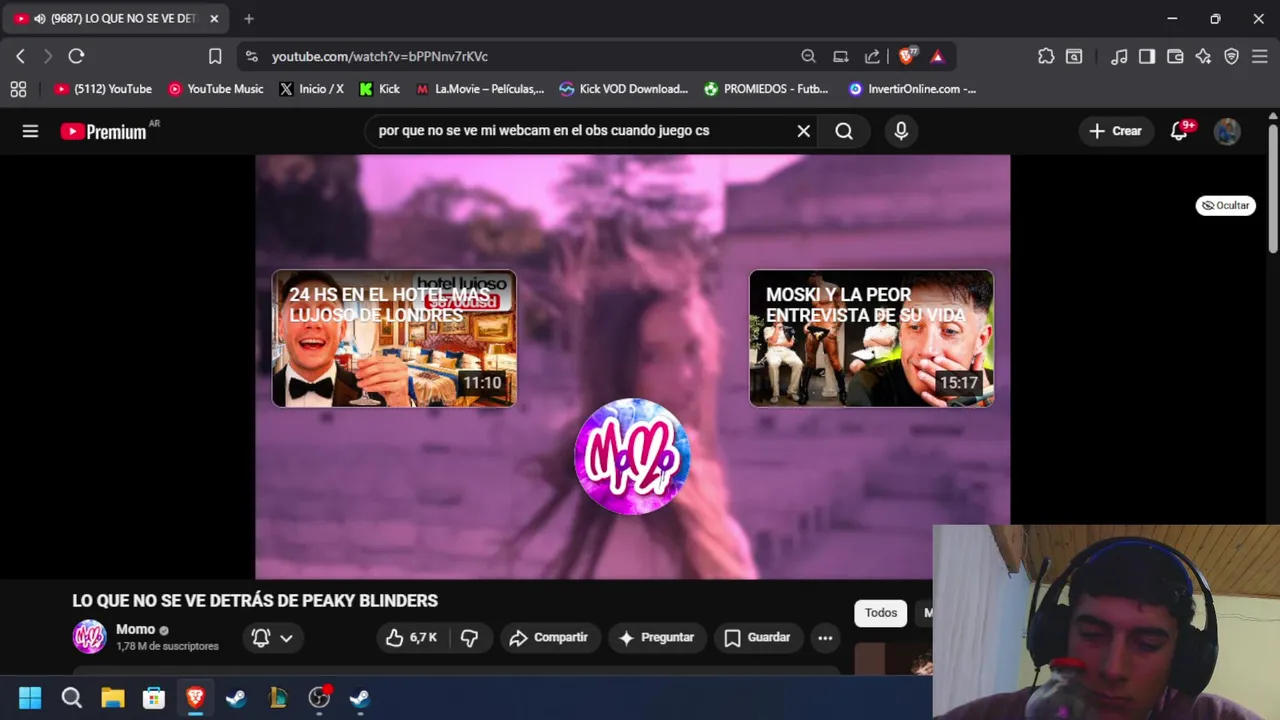1280x720 pixels.
Task: Open the (5112) YouTube bookmark
Action: [x=103, y=89]
